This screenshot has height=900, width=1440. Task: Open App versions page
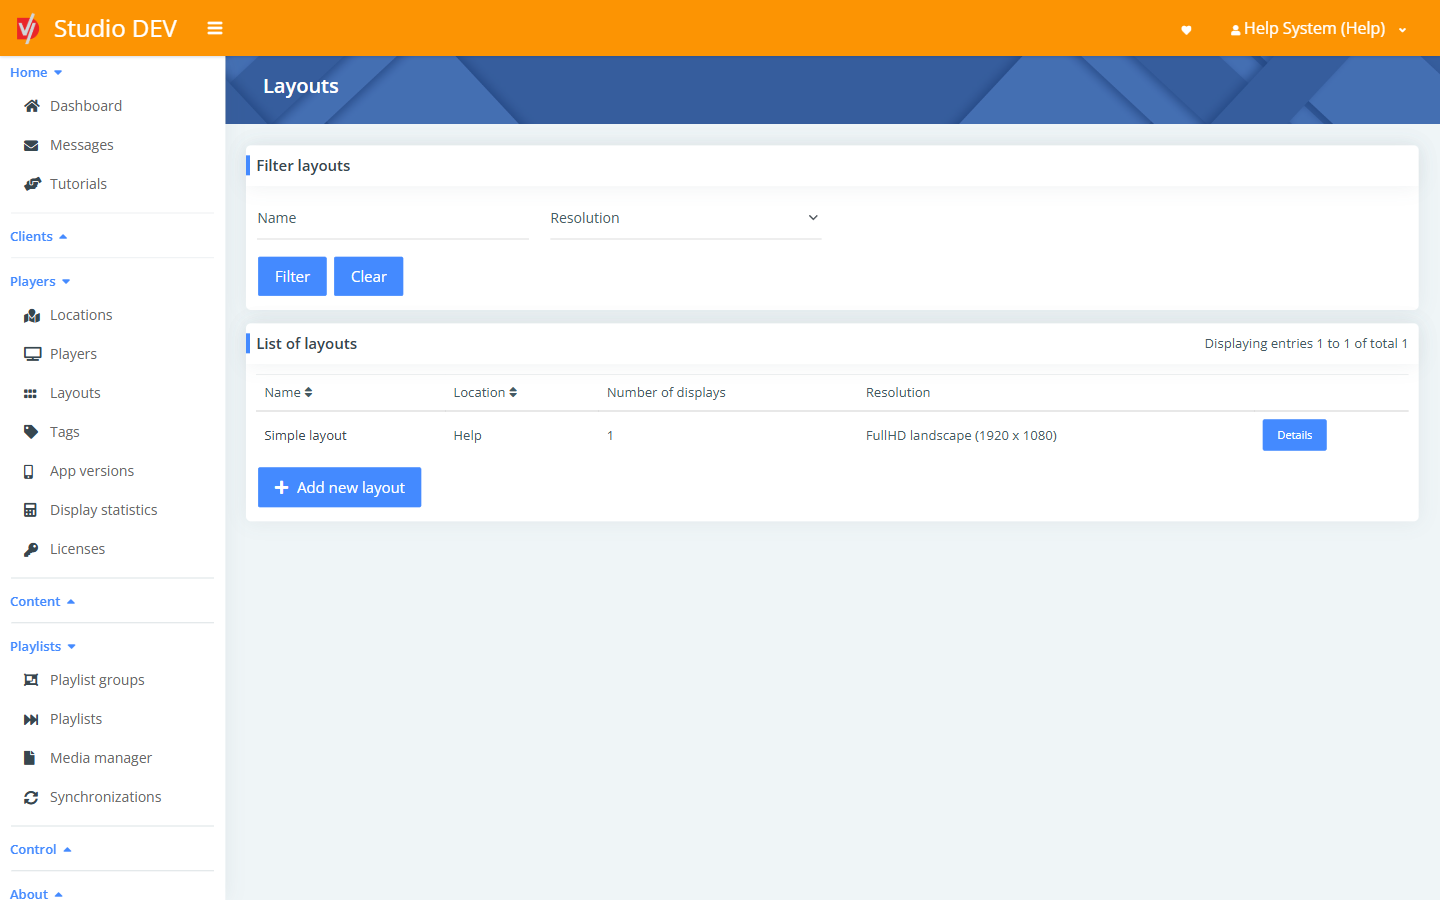pyautogui.click(x=92, y=471)
